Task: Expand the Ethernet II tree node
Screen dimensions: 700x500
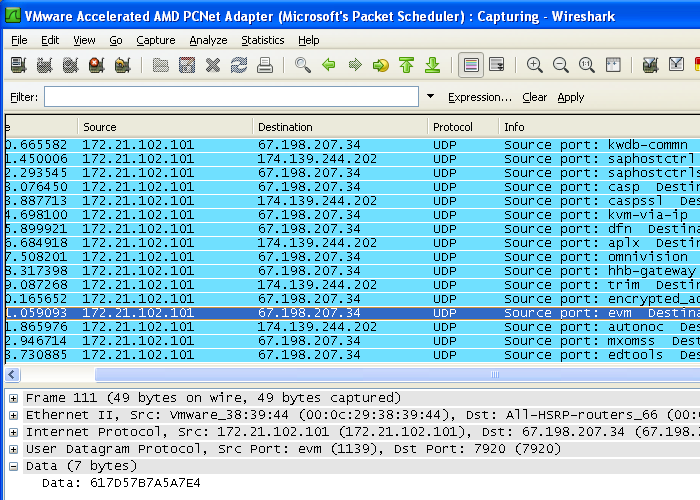Action: coord(13,415)
